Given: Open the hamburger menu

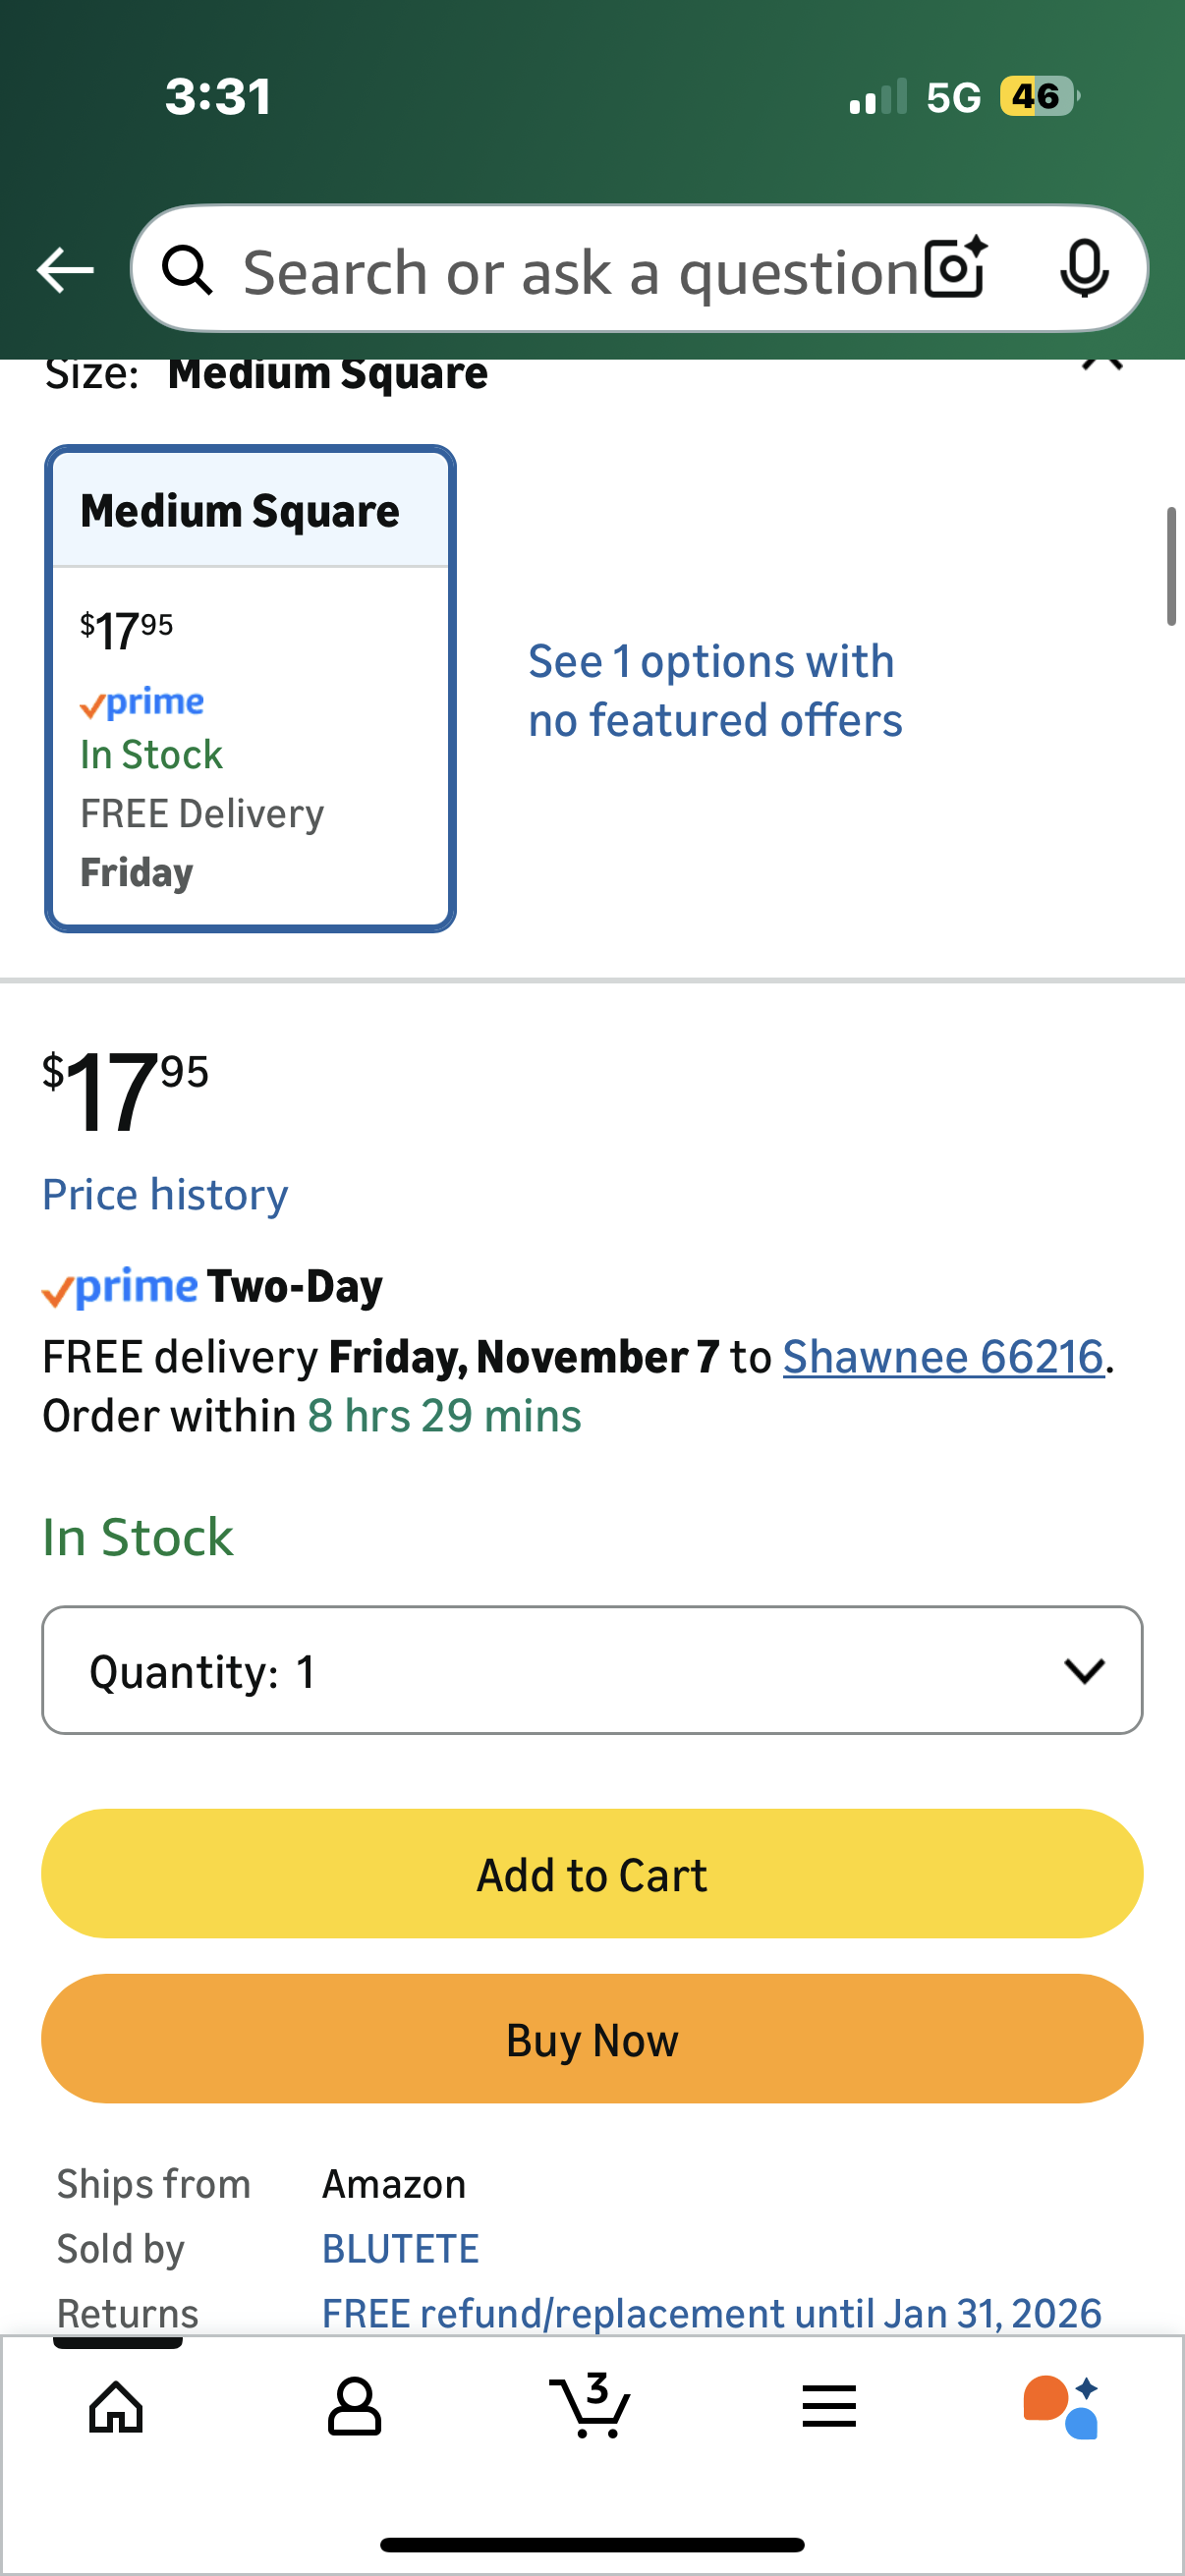Looking at the screenshot, I should click(x=829, y=2406).
